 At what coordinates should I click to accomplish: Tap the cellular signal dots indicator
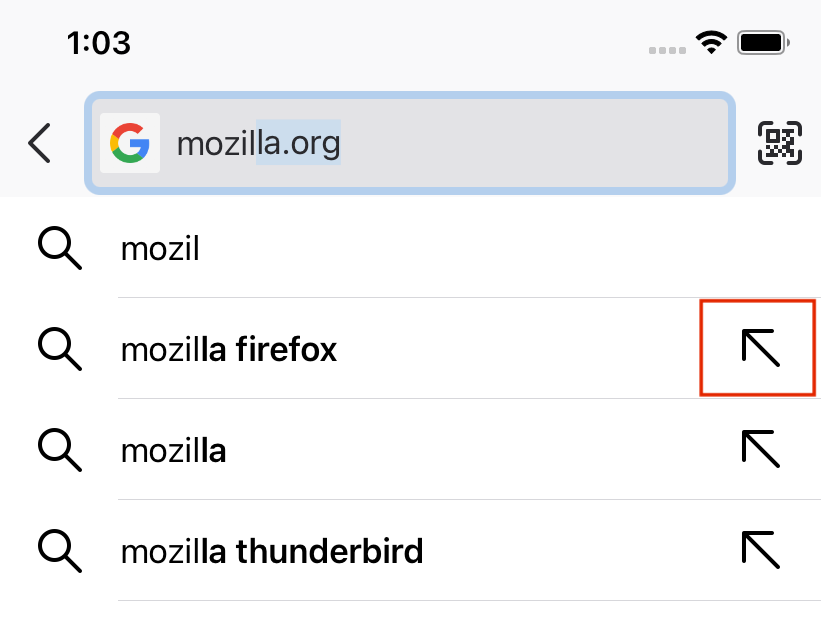pos(667,50)
